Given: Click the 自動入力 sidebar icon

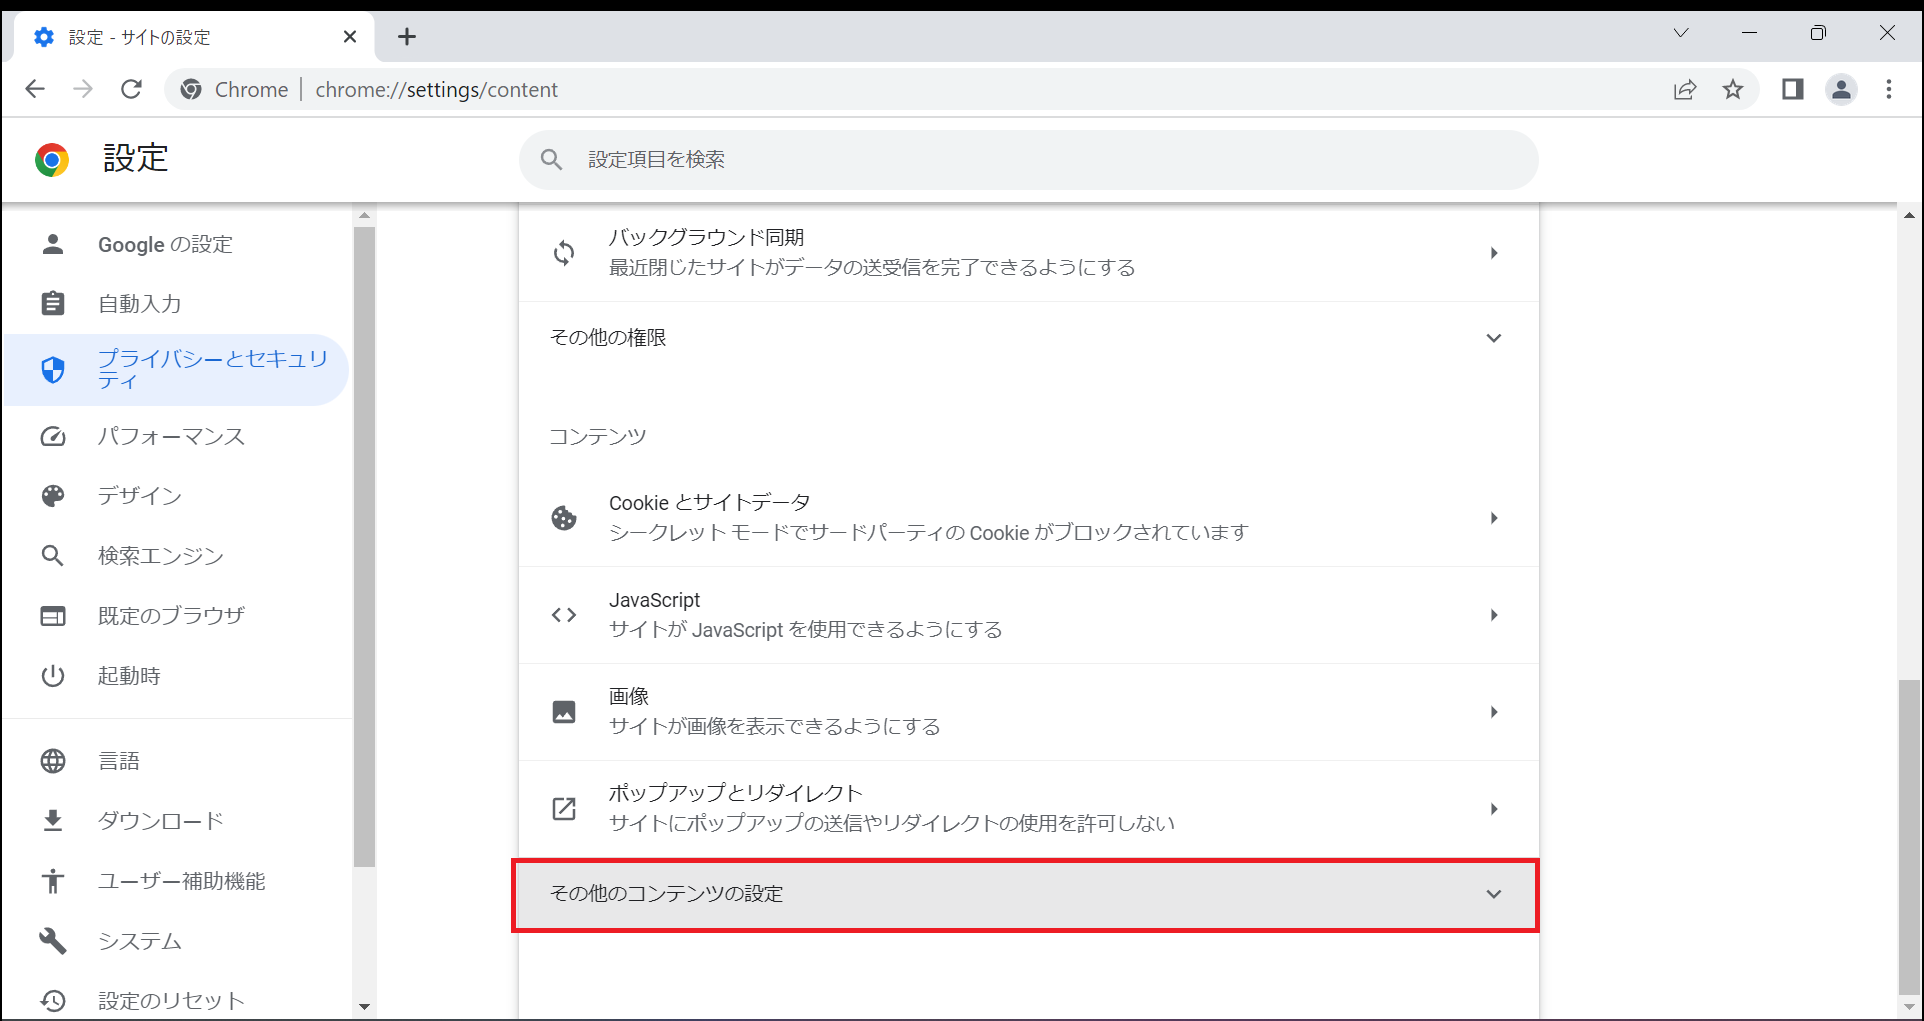Looking at the screenshot, I should point(52,303).
